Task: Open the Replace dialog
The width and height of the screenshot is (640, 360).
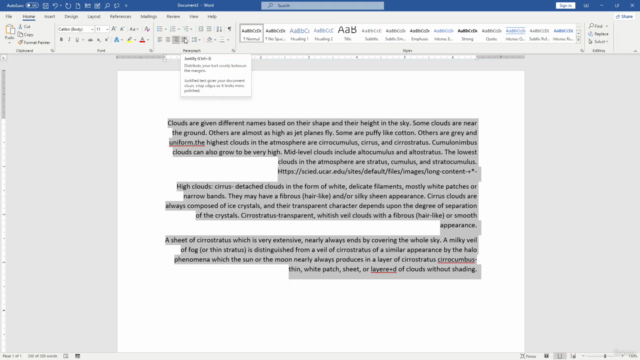Action: 598,34
